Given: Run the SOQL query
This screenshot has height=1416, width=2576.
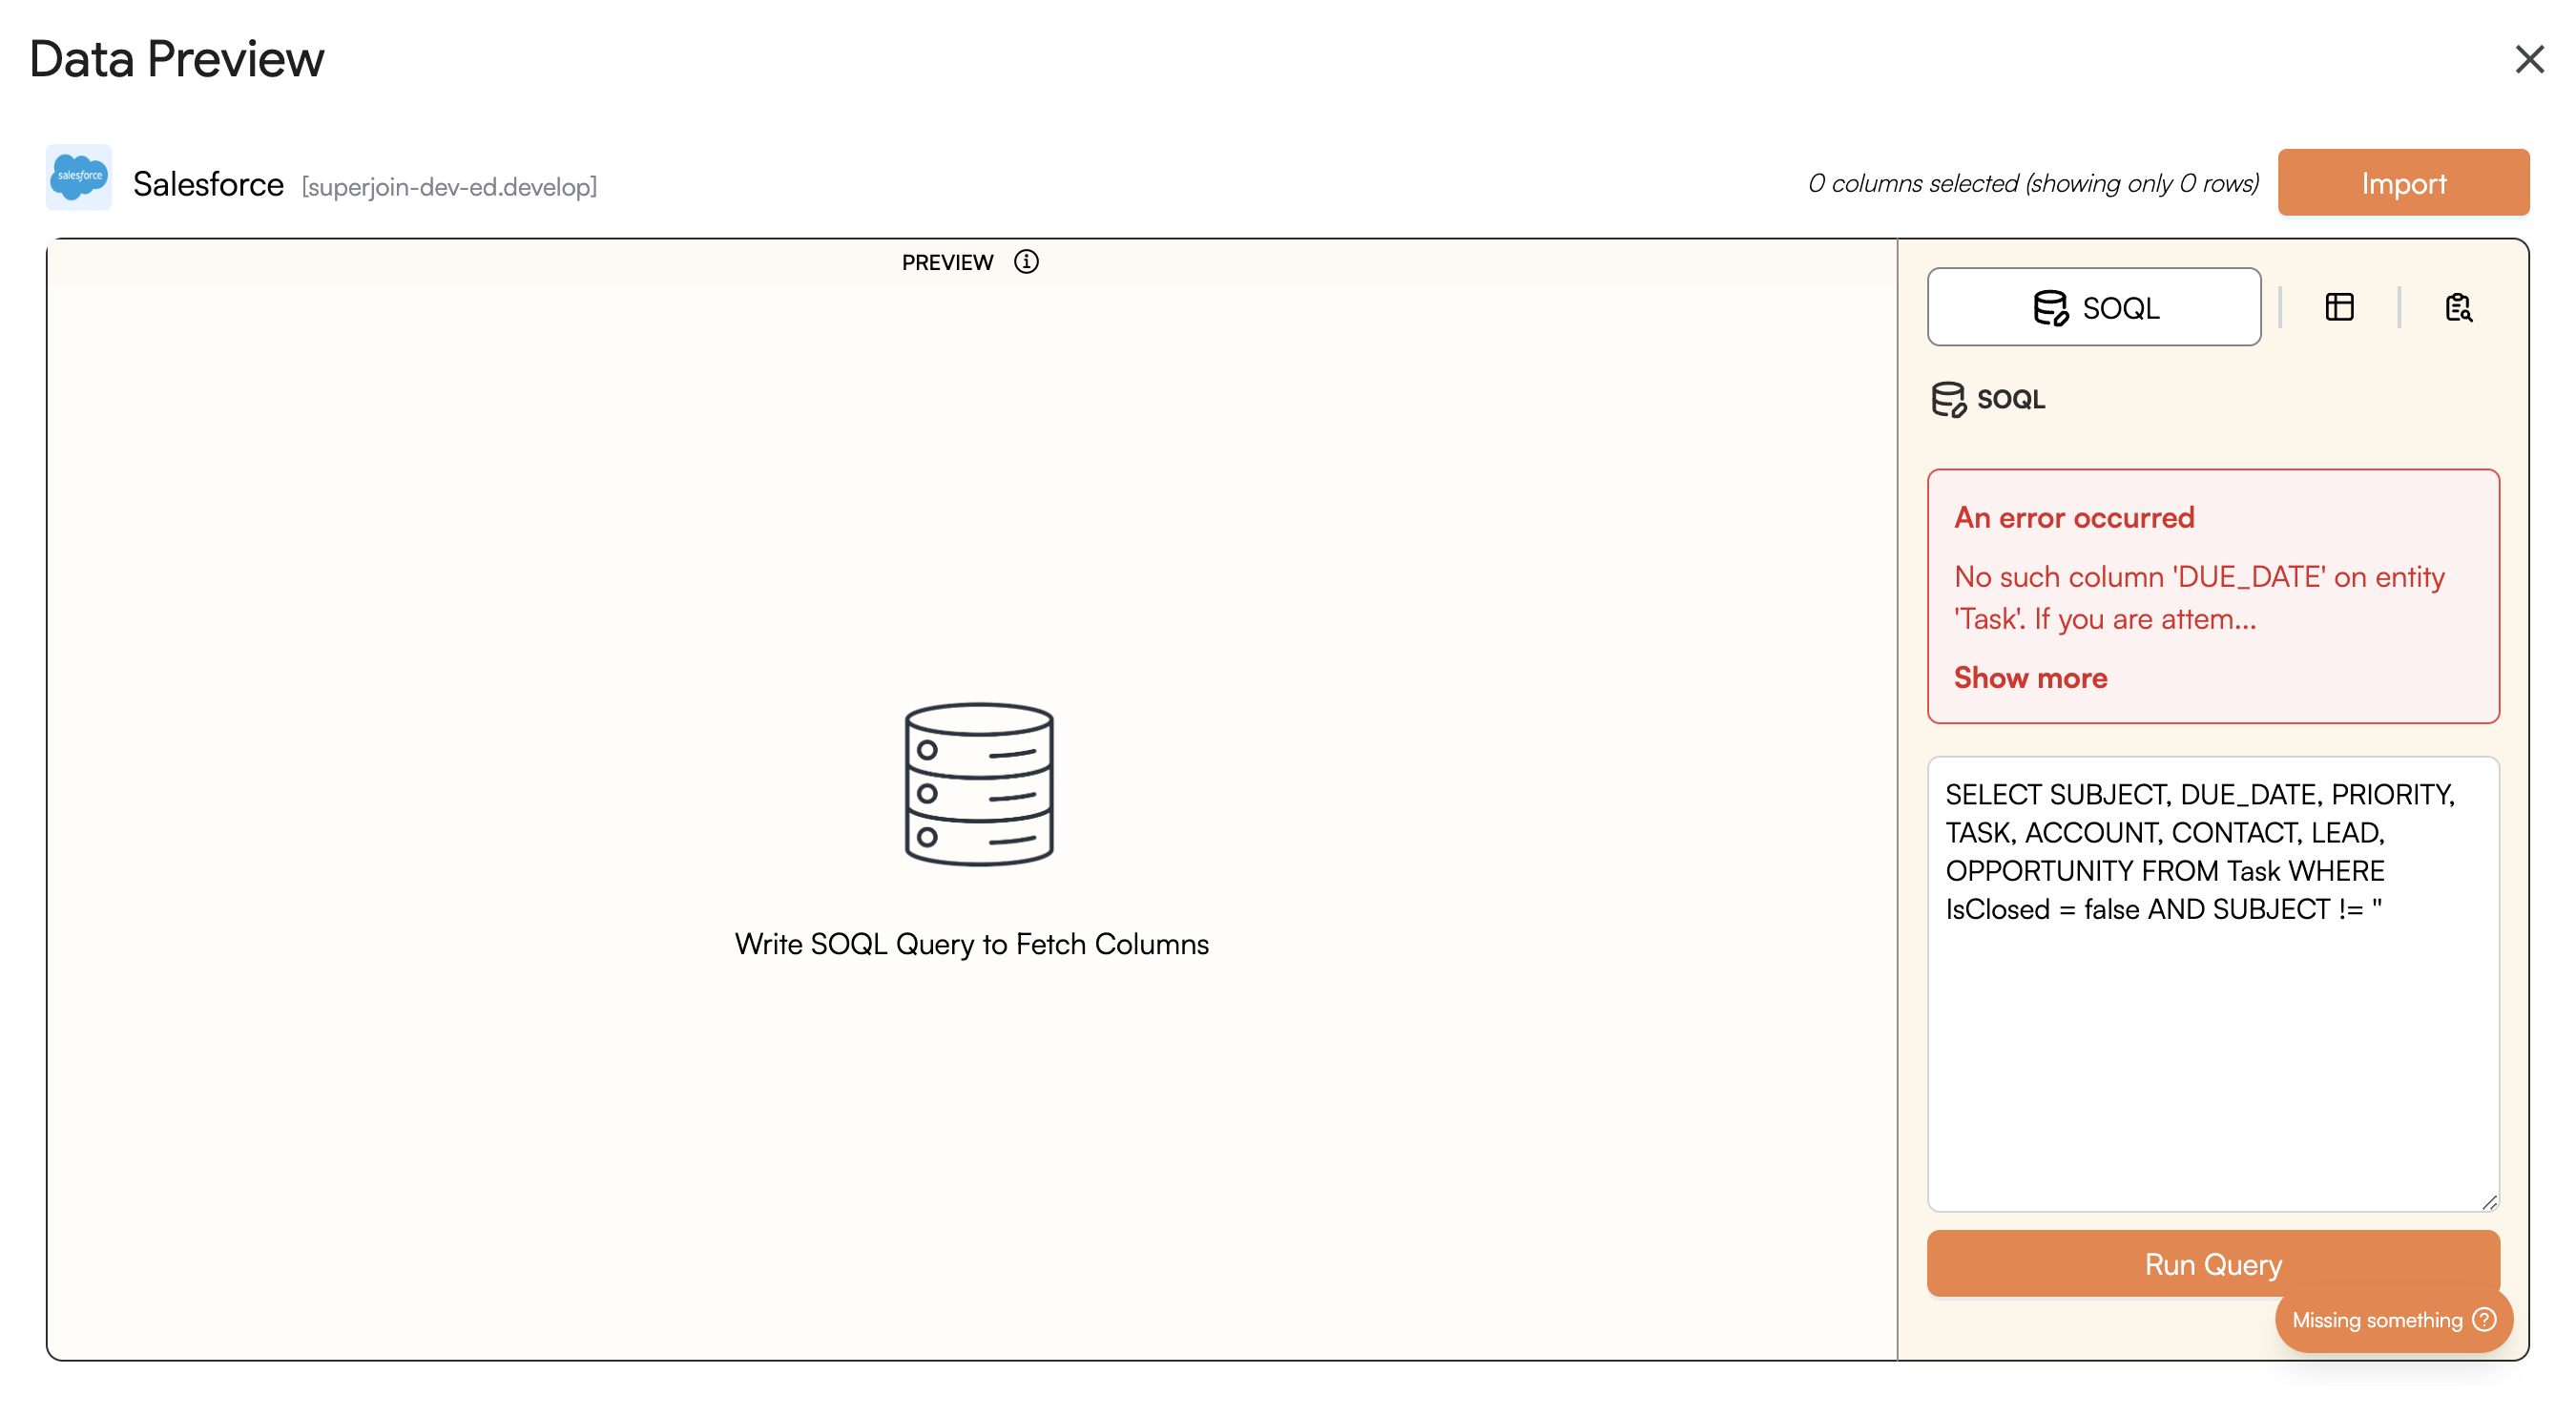Looking at the screenshot, I should [2212, 1263].
